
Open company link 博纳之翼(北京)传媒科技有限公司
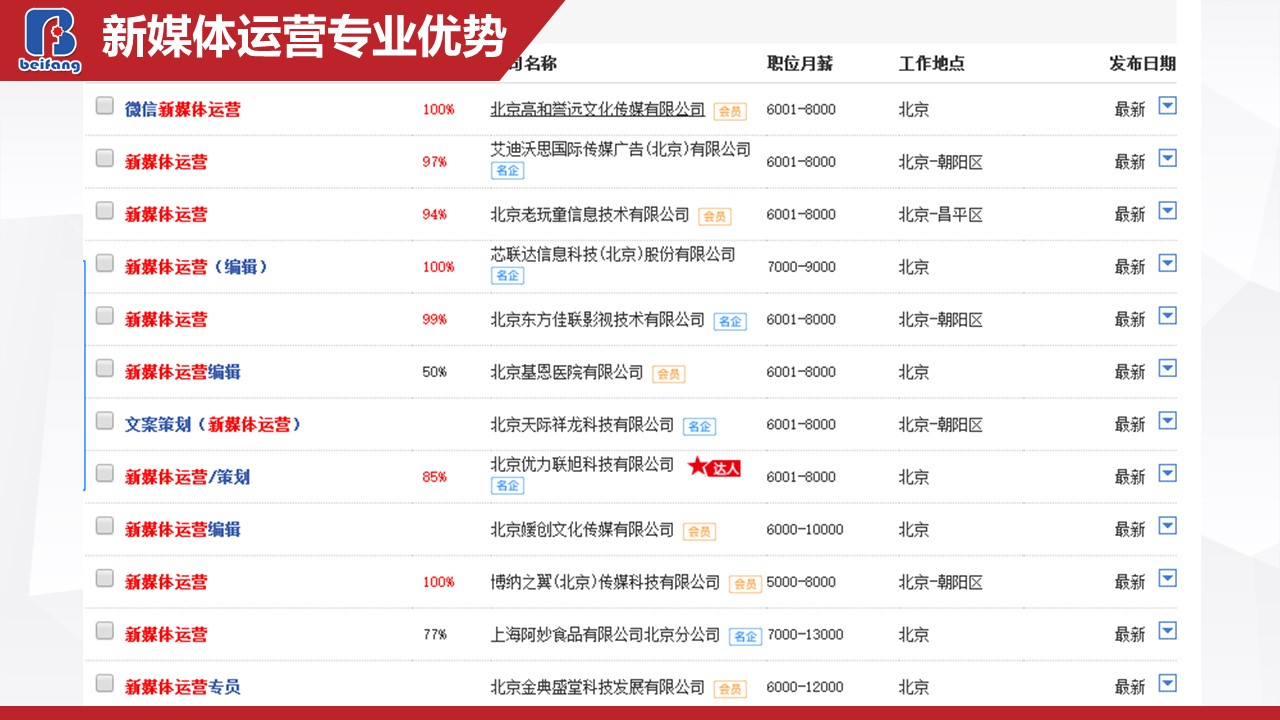605,582
